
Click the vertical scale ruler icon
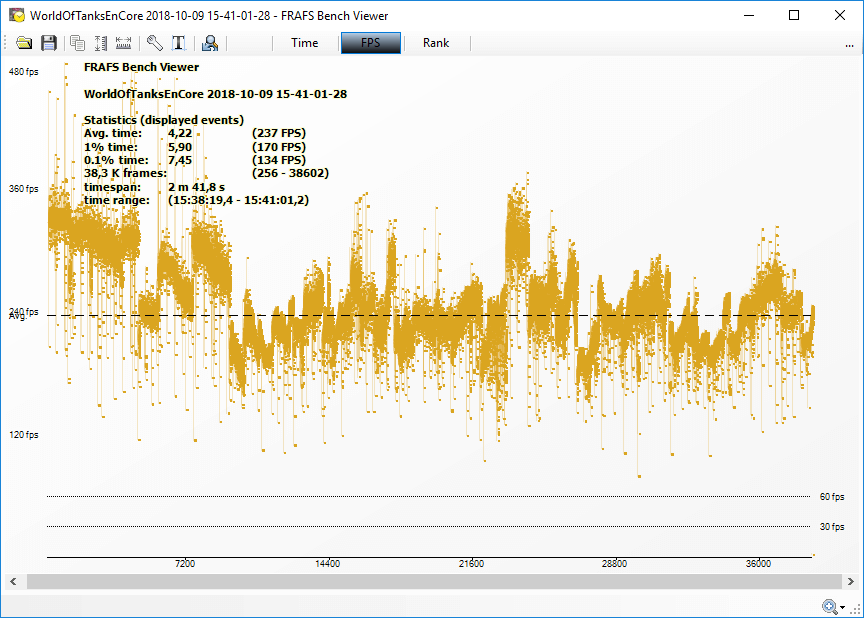100,43
